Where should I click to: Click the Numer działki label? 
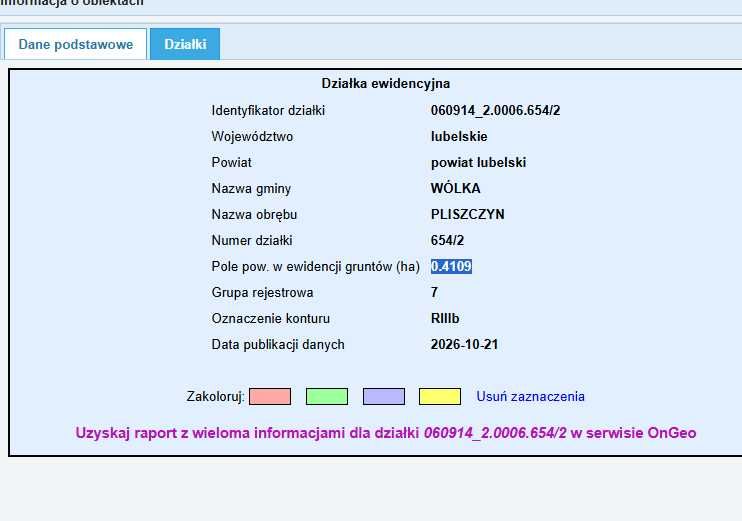click(x=252, y=240)
